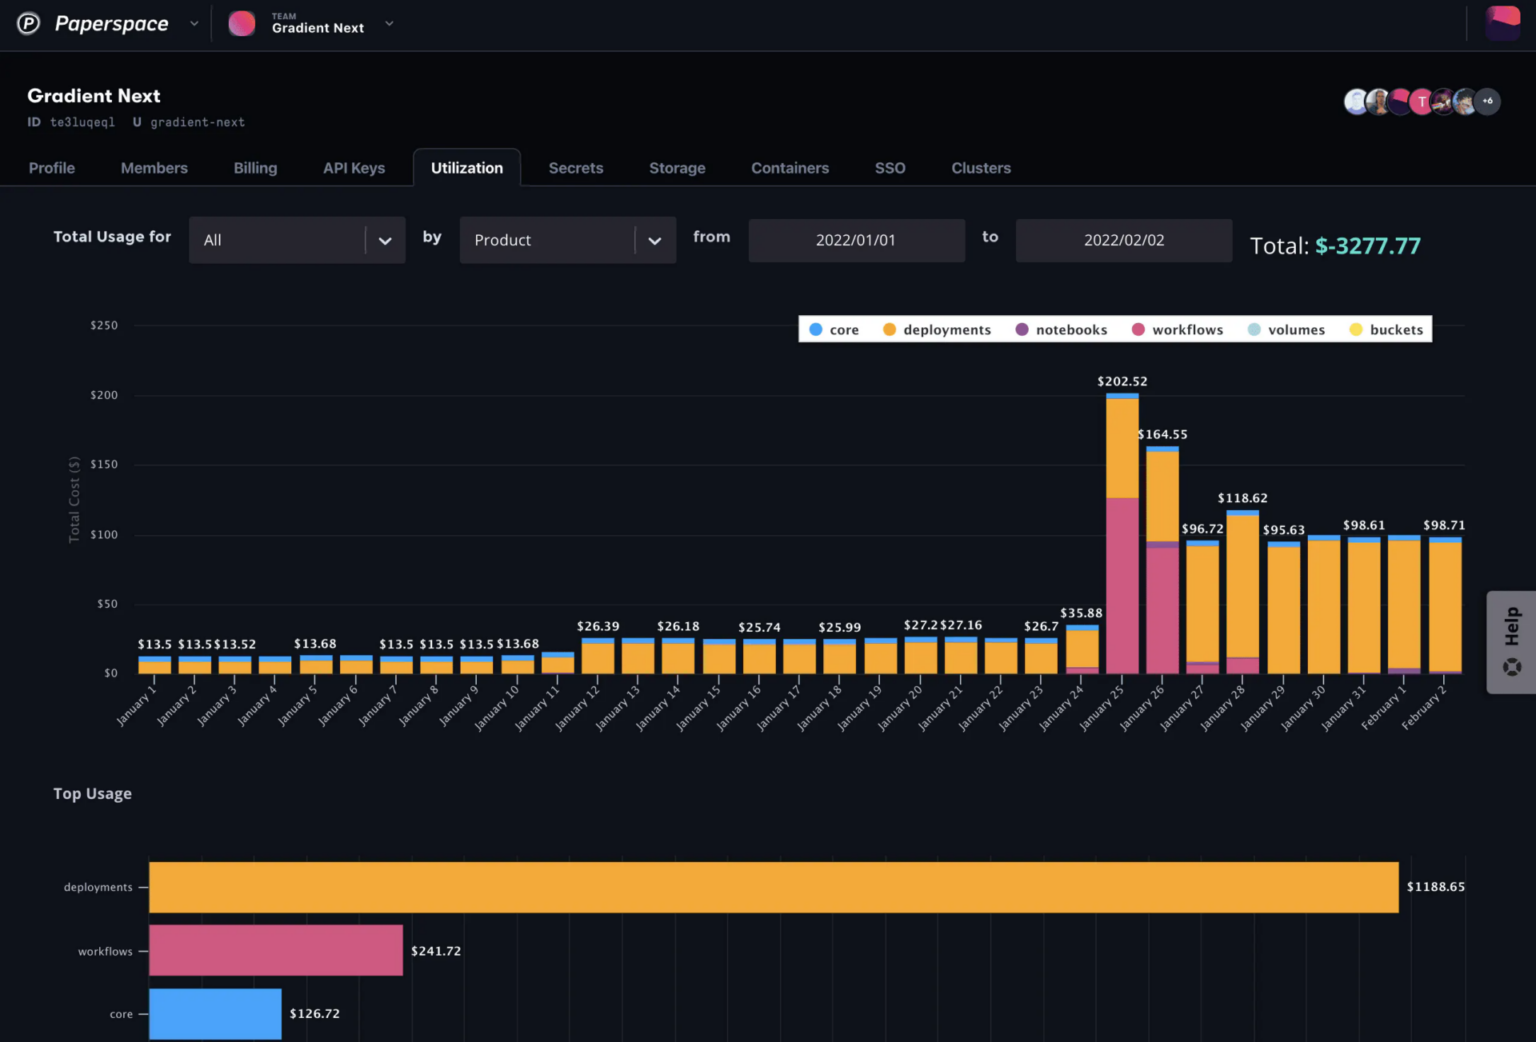Screen dimensions: 1536x1042
Task: Click the Paperspace logo icon
Action: (29, 23)
